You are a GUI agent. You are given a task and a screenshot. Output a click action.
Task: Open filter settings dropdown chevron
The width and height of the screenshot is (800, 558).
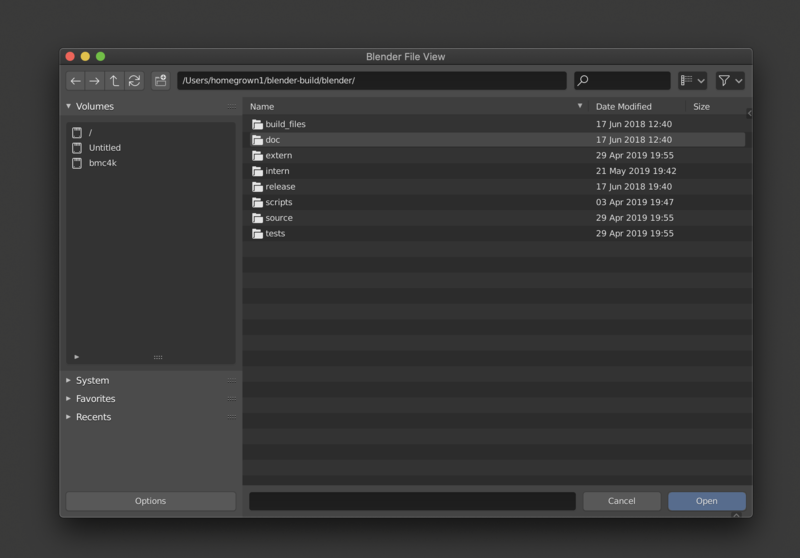(739, 81)
